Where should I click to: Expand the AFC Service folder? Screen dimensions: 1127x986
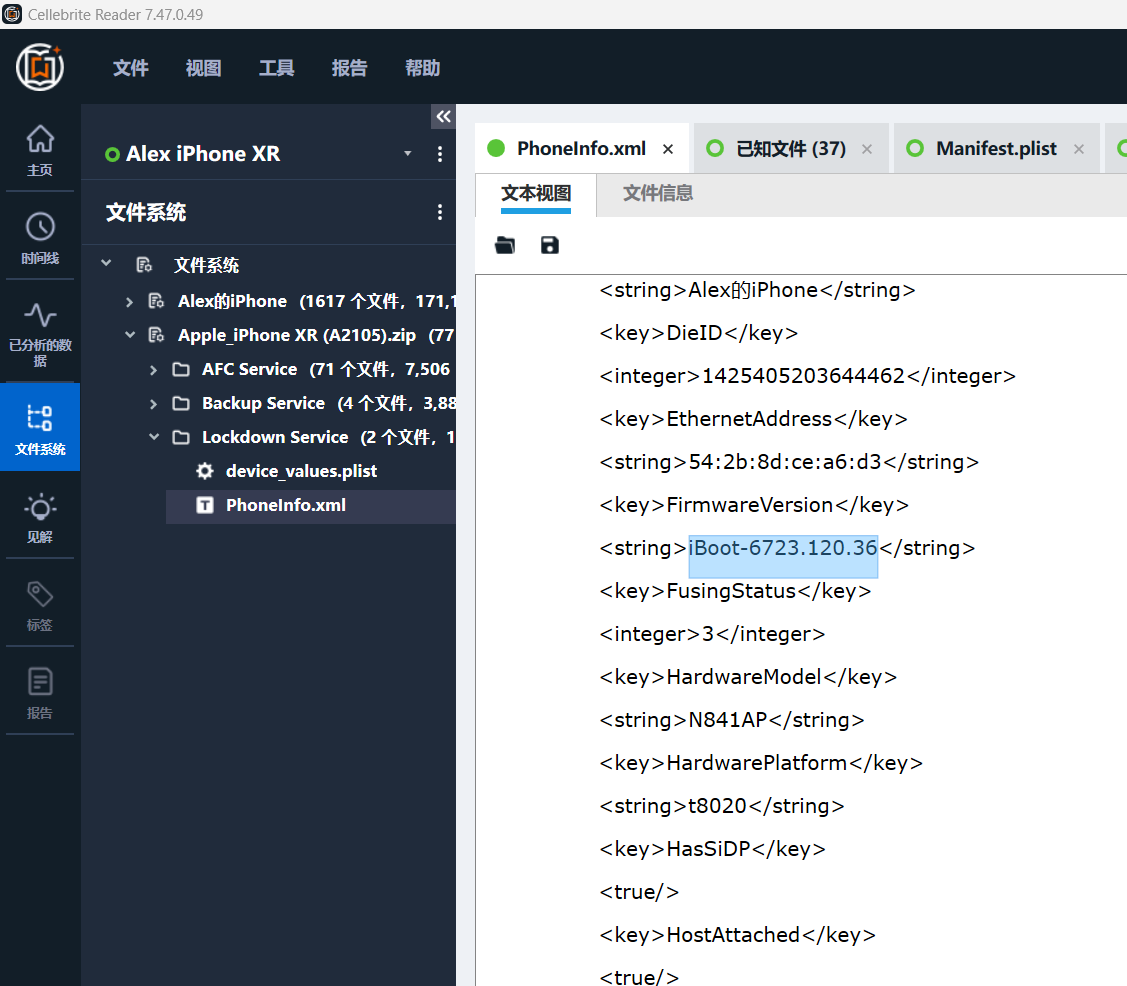(153, 369)
